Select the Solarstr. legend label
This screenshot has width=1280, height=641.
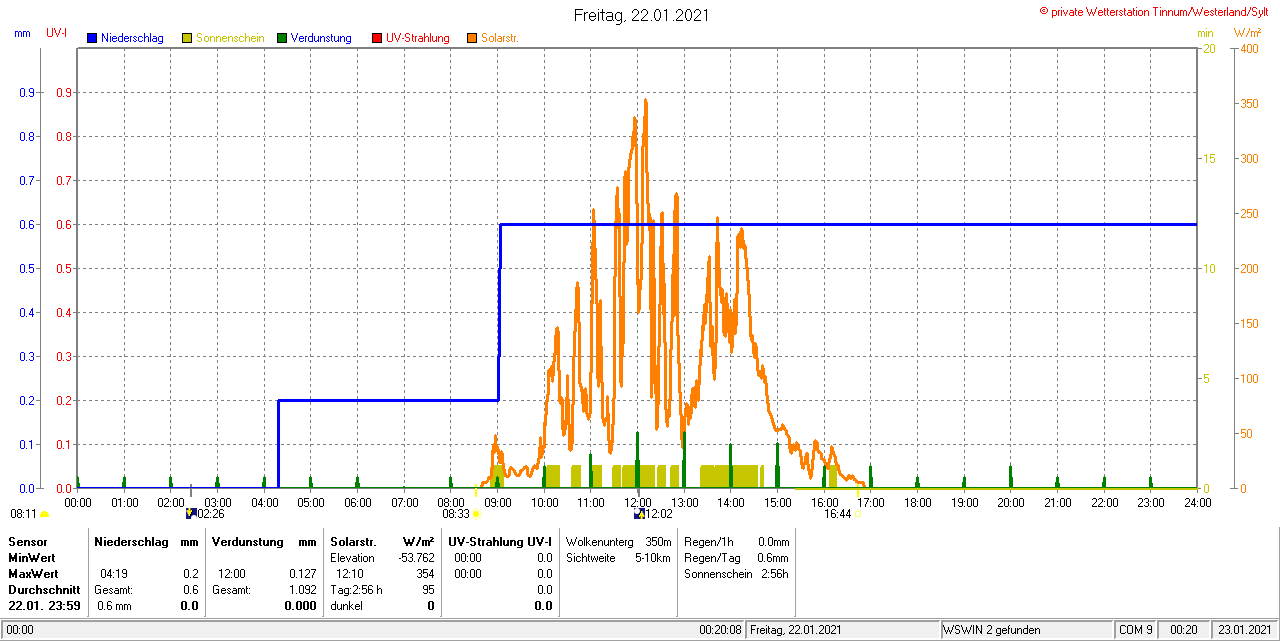[499, 38]
